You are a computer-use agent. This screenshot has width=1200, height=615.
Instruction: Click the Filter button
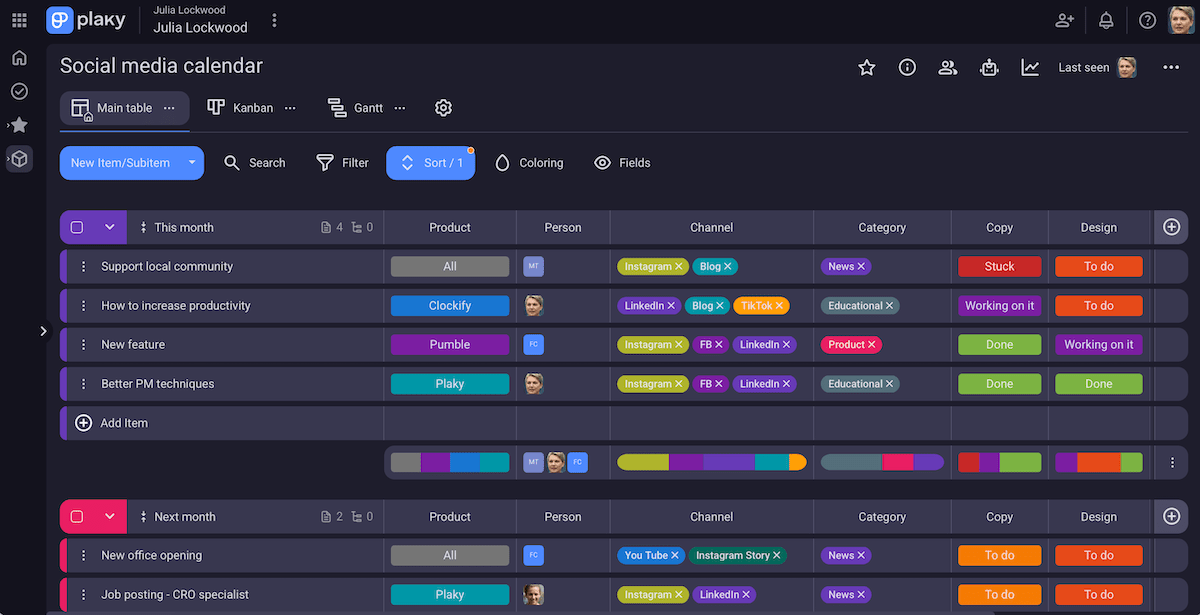pyautogui.click(x=343, y=163)
